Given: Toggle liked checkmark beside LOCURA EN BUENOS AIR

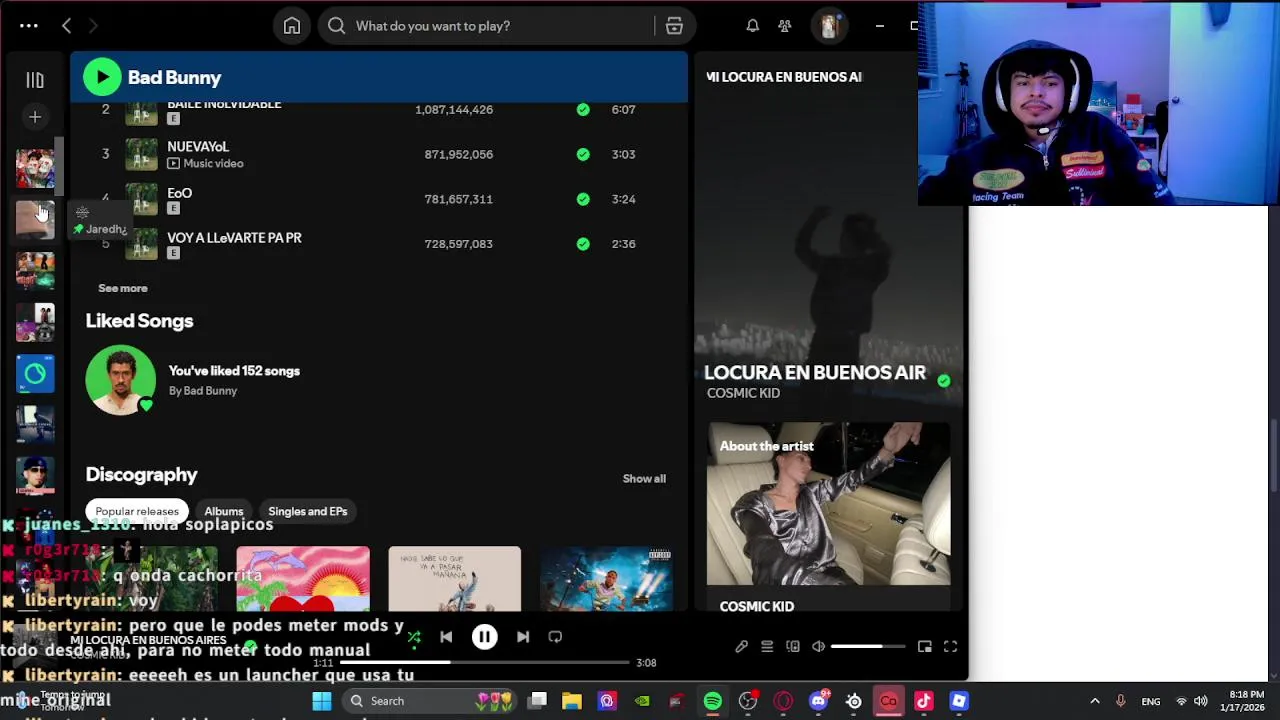Looking at the screenshot, I should click(944, 380).
